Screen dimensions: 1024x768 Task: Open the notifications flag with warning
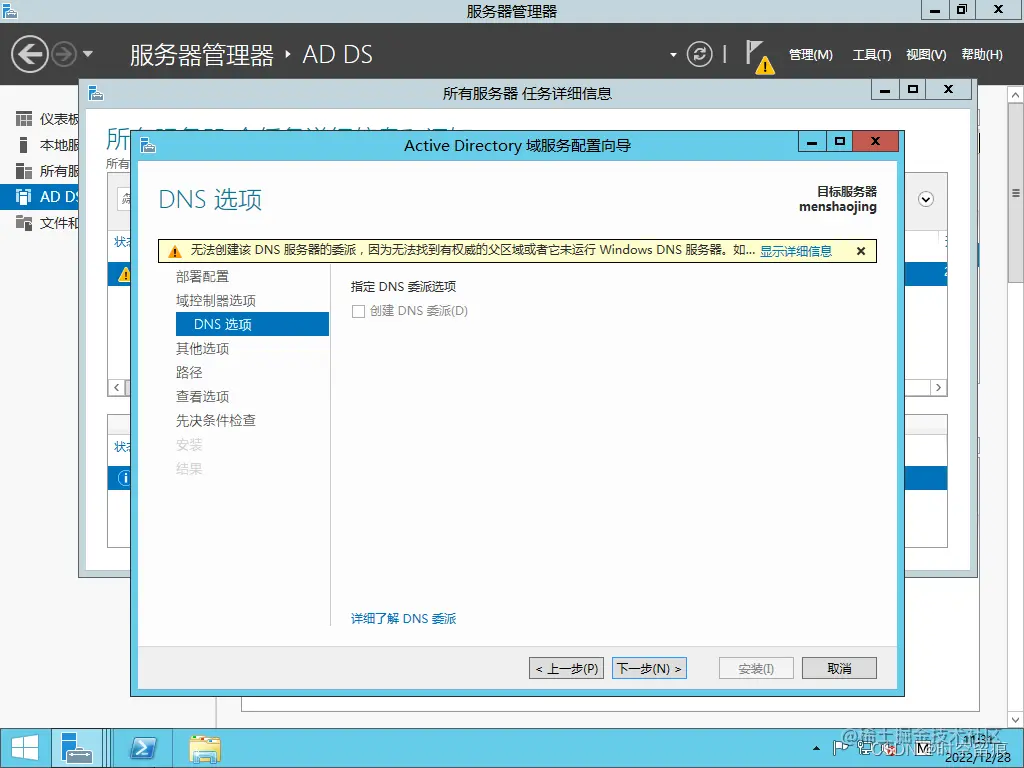pyautogui.click(x=760, y=57)
